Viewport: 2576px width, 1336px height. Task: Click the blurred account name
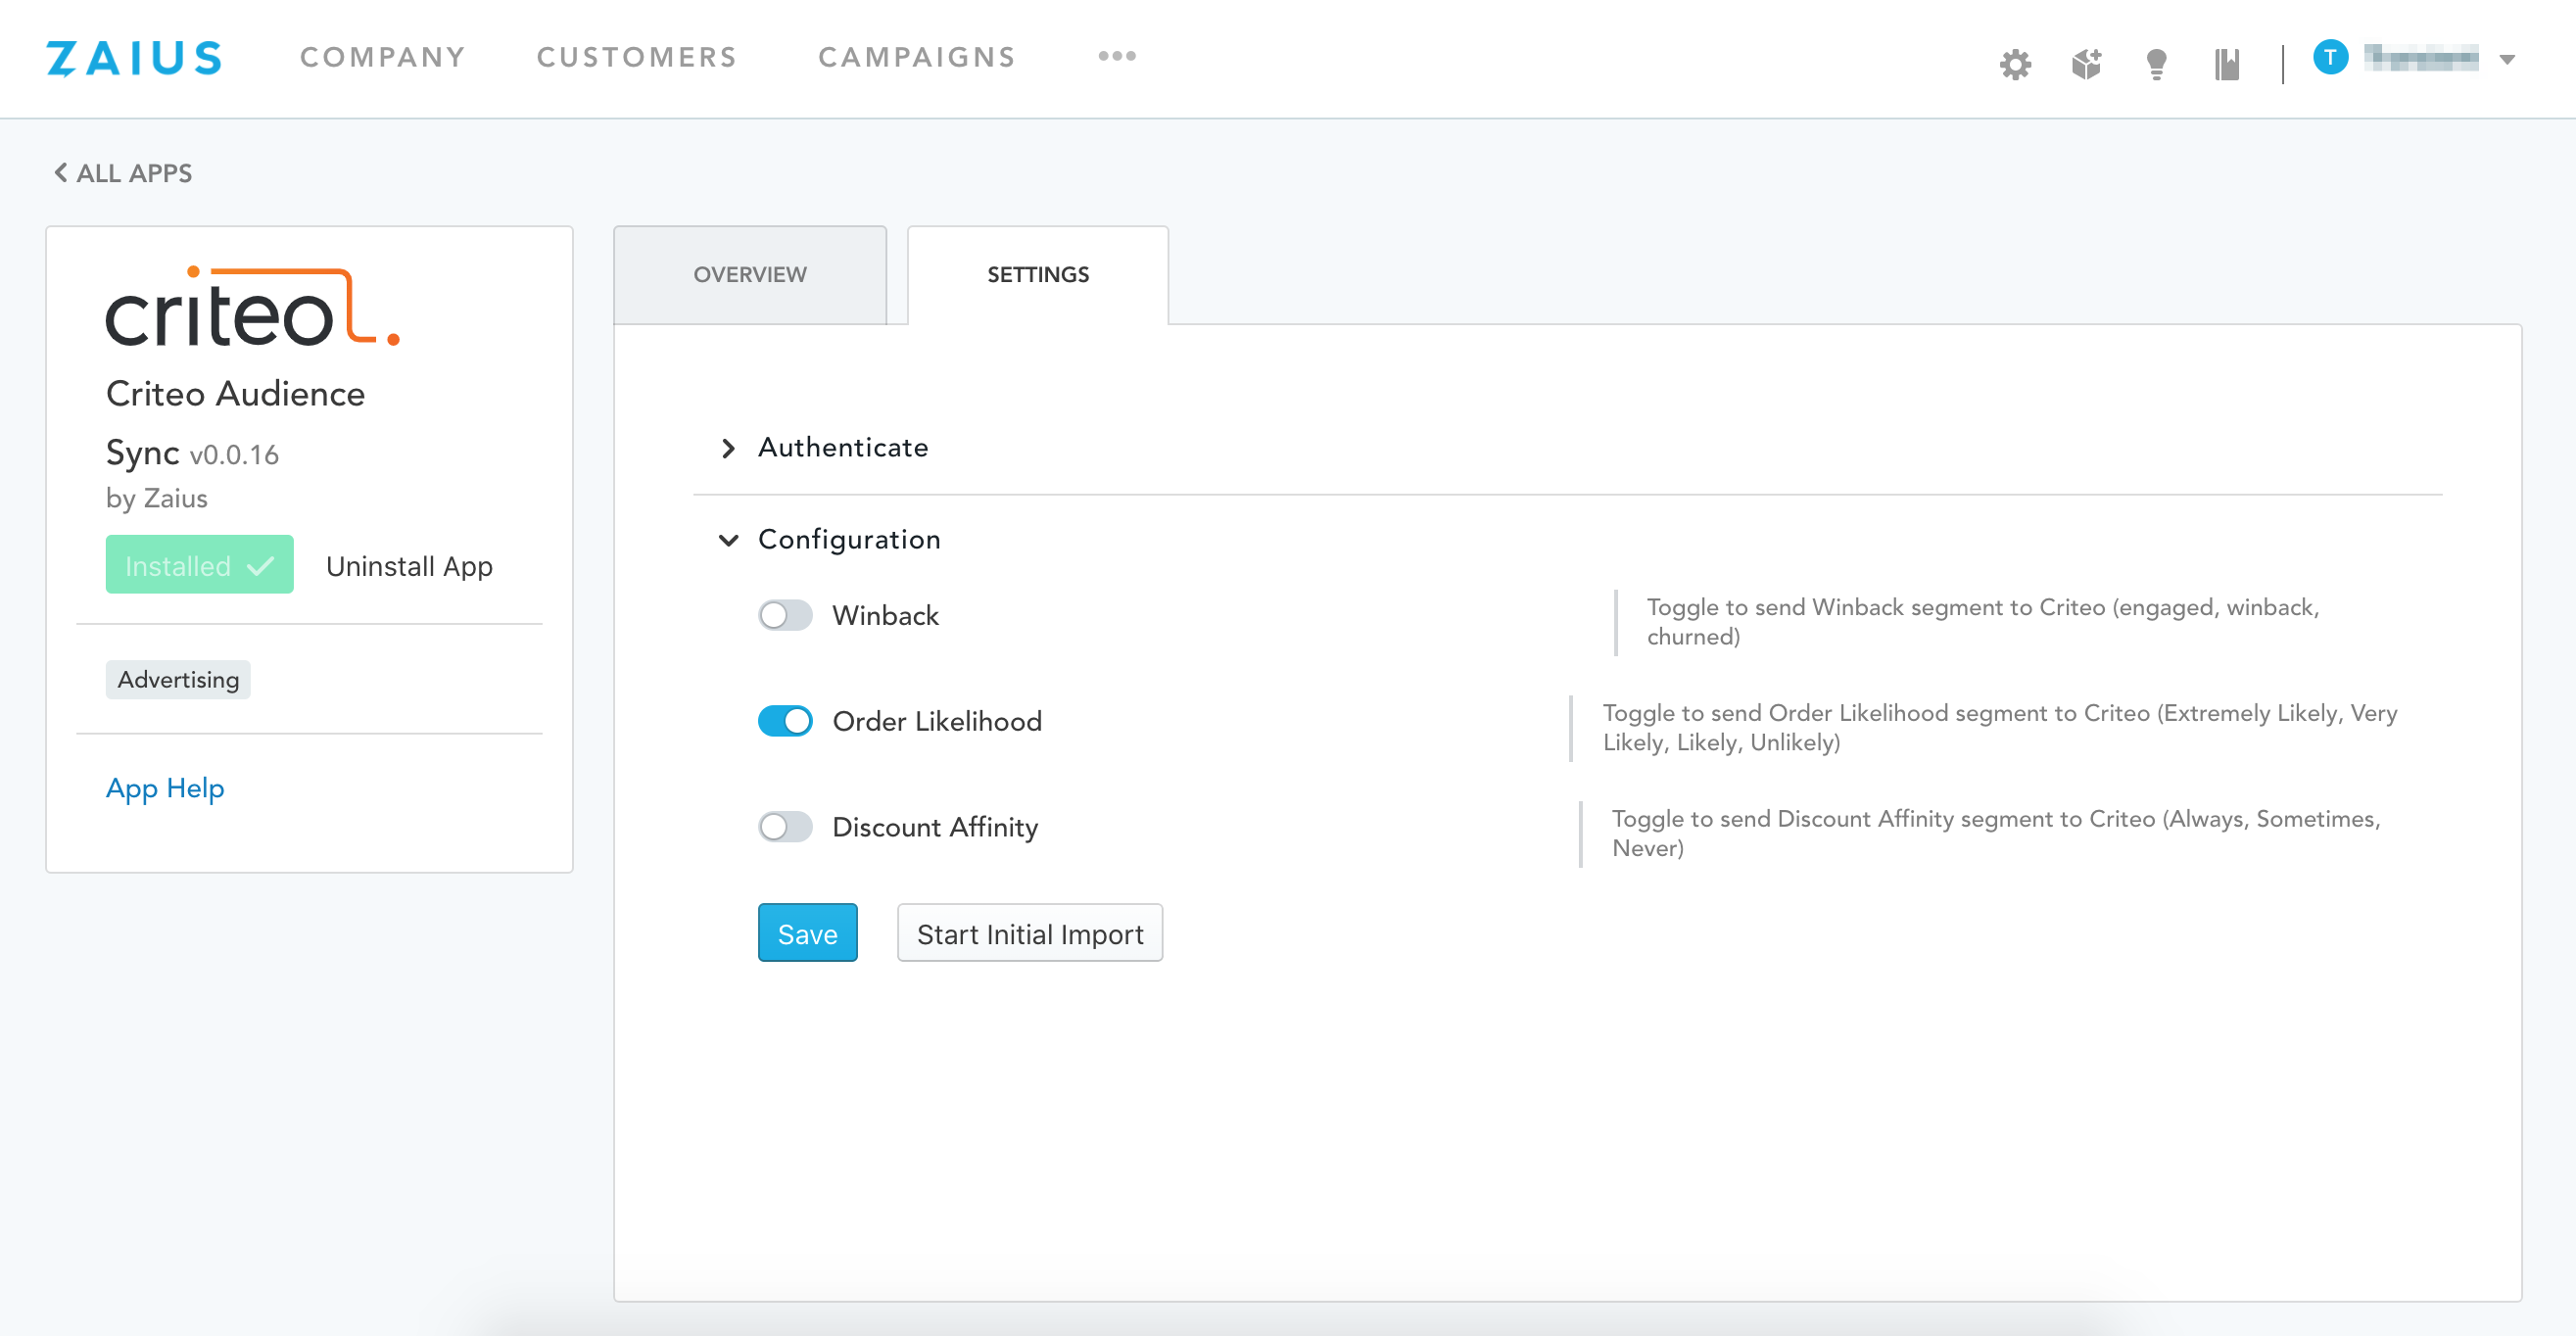[2421, 58]
